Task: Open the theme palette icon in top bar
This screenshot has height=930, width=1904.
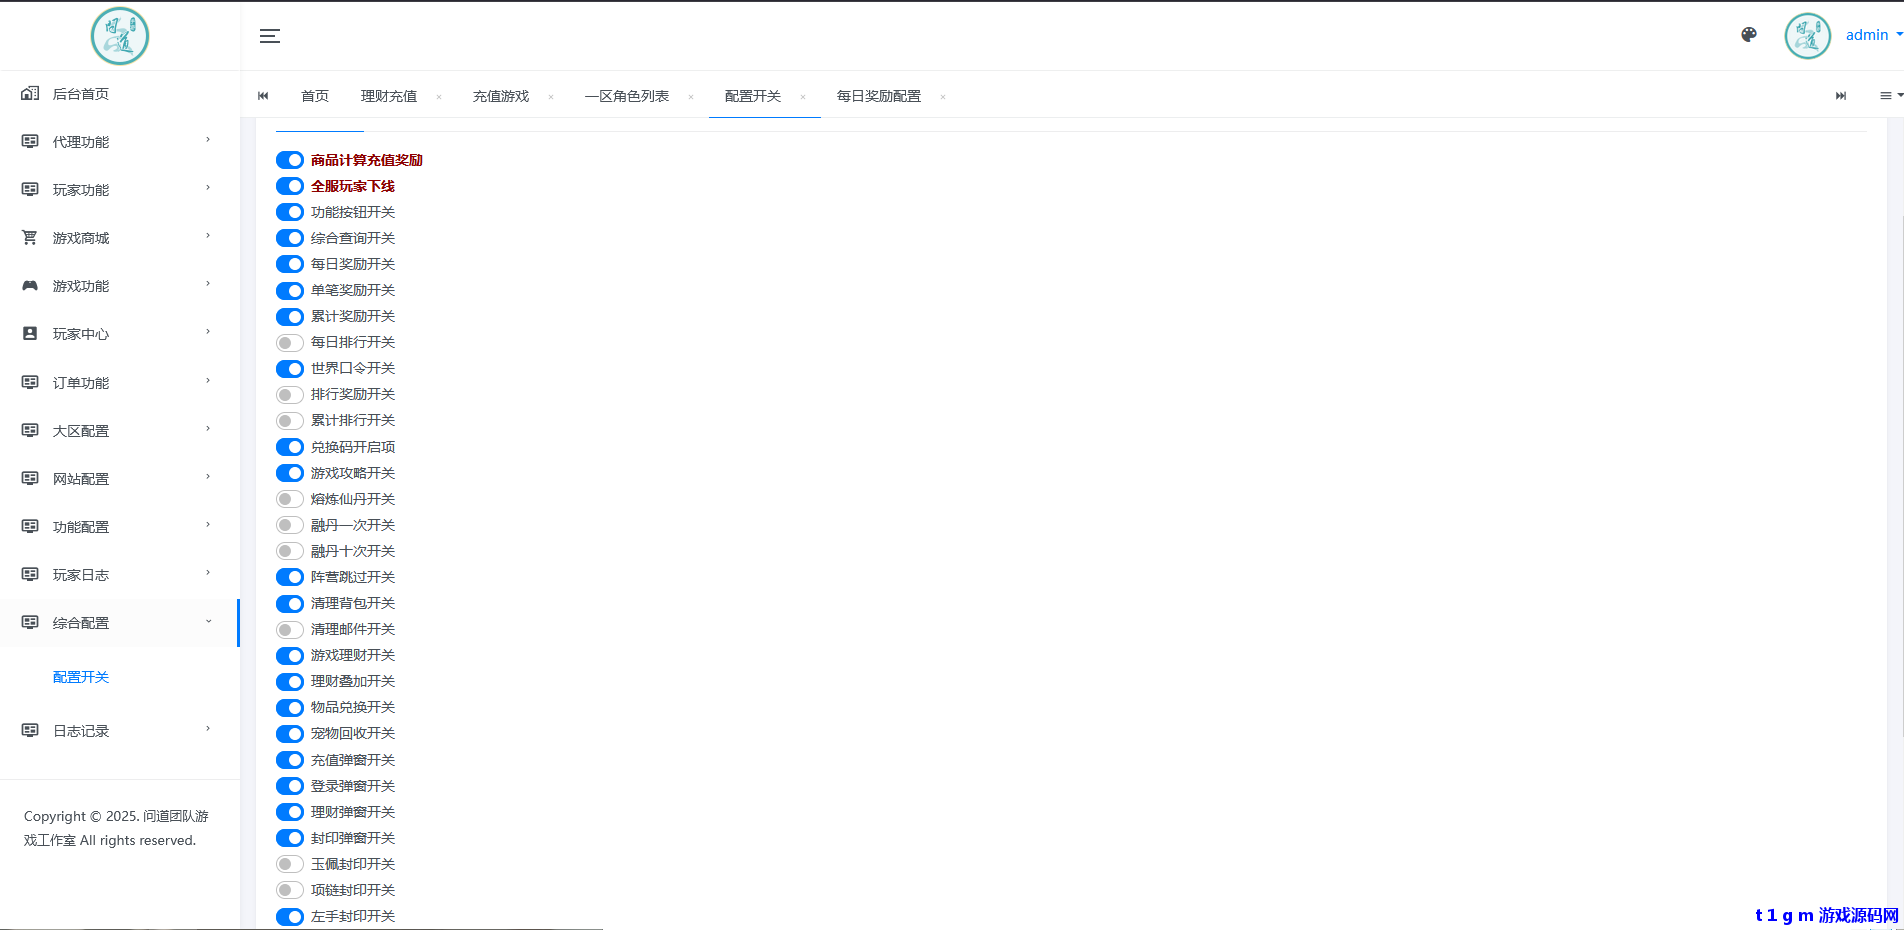Action: [1749, 34]
